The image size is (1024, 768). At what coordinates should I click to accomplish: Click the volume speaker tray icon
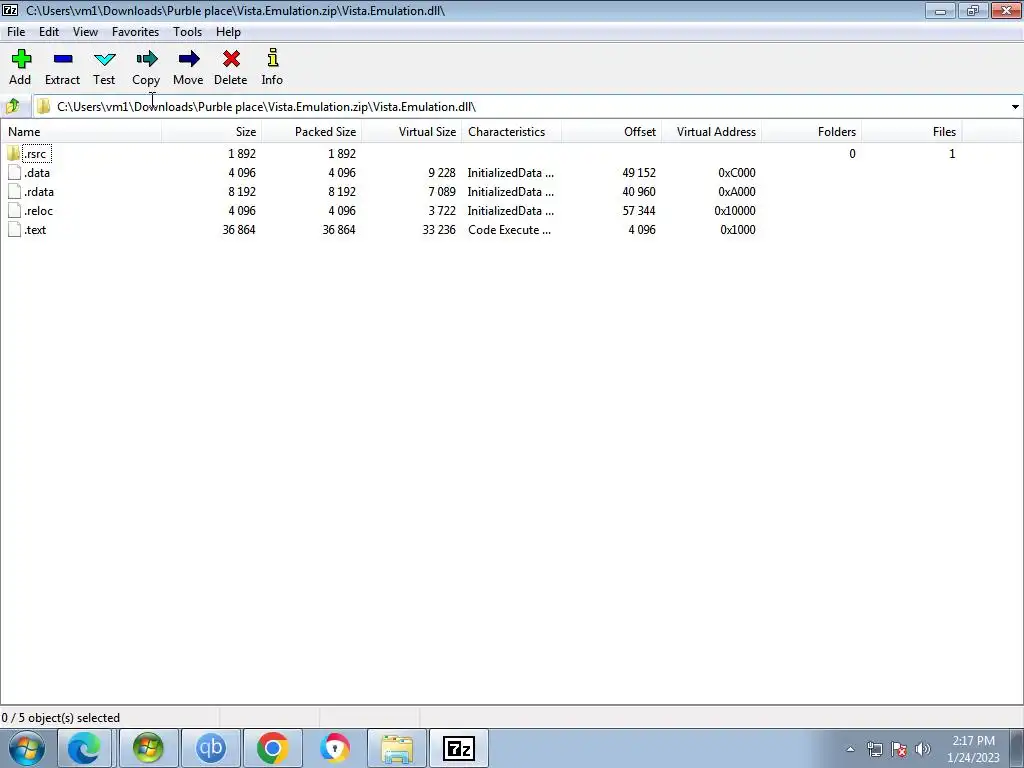click(x=922, y=749)
